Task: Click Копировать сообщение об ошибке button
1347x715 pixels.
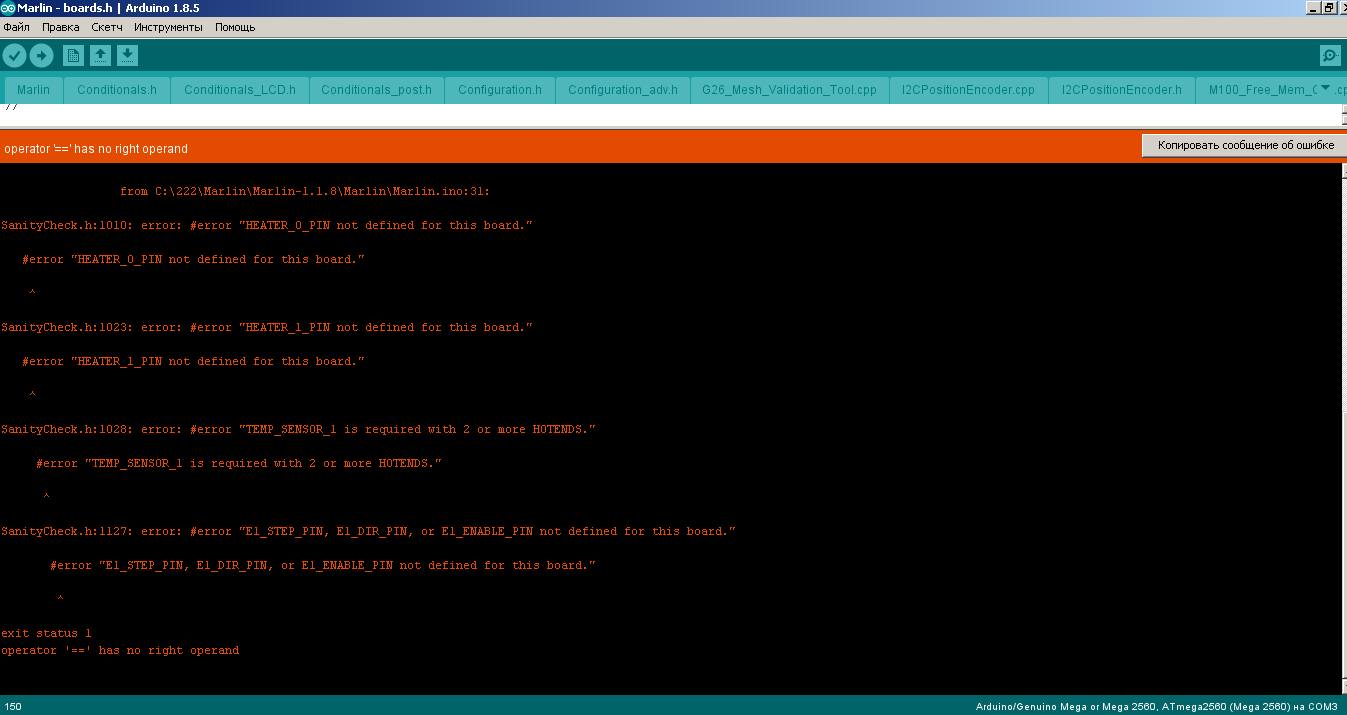Action: click(1245, 146)
